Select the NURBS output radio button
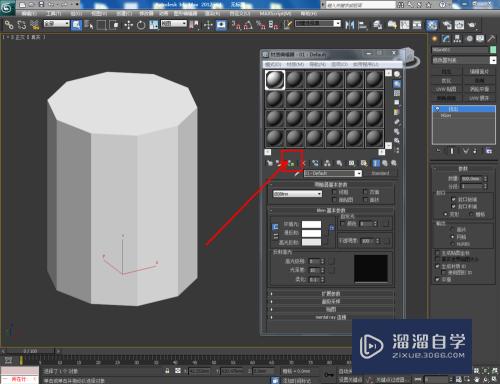Viewport: 500px width, 384px height. point(453,244)
